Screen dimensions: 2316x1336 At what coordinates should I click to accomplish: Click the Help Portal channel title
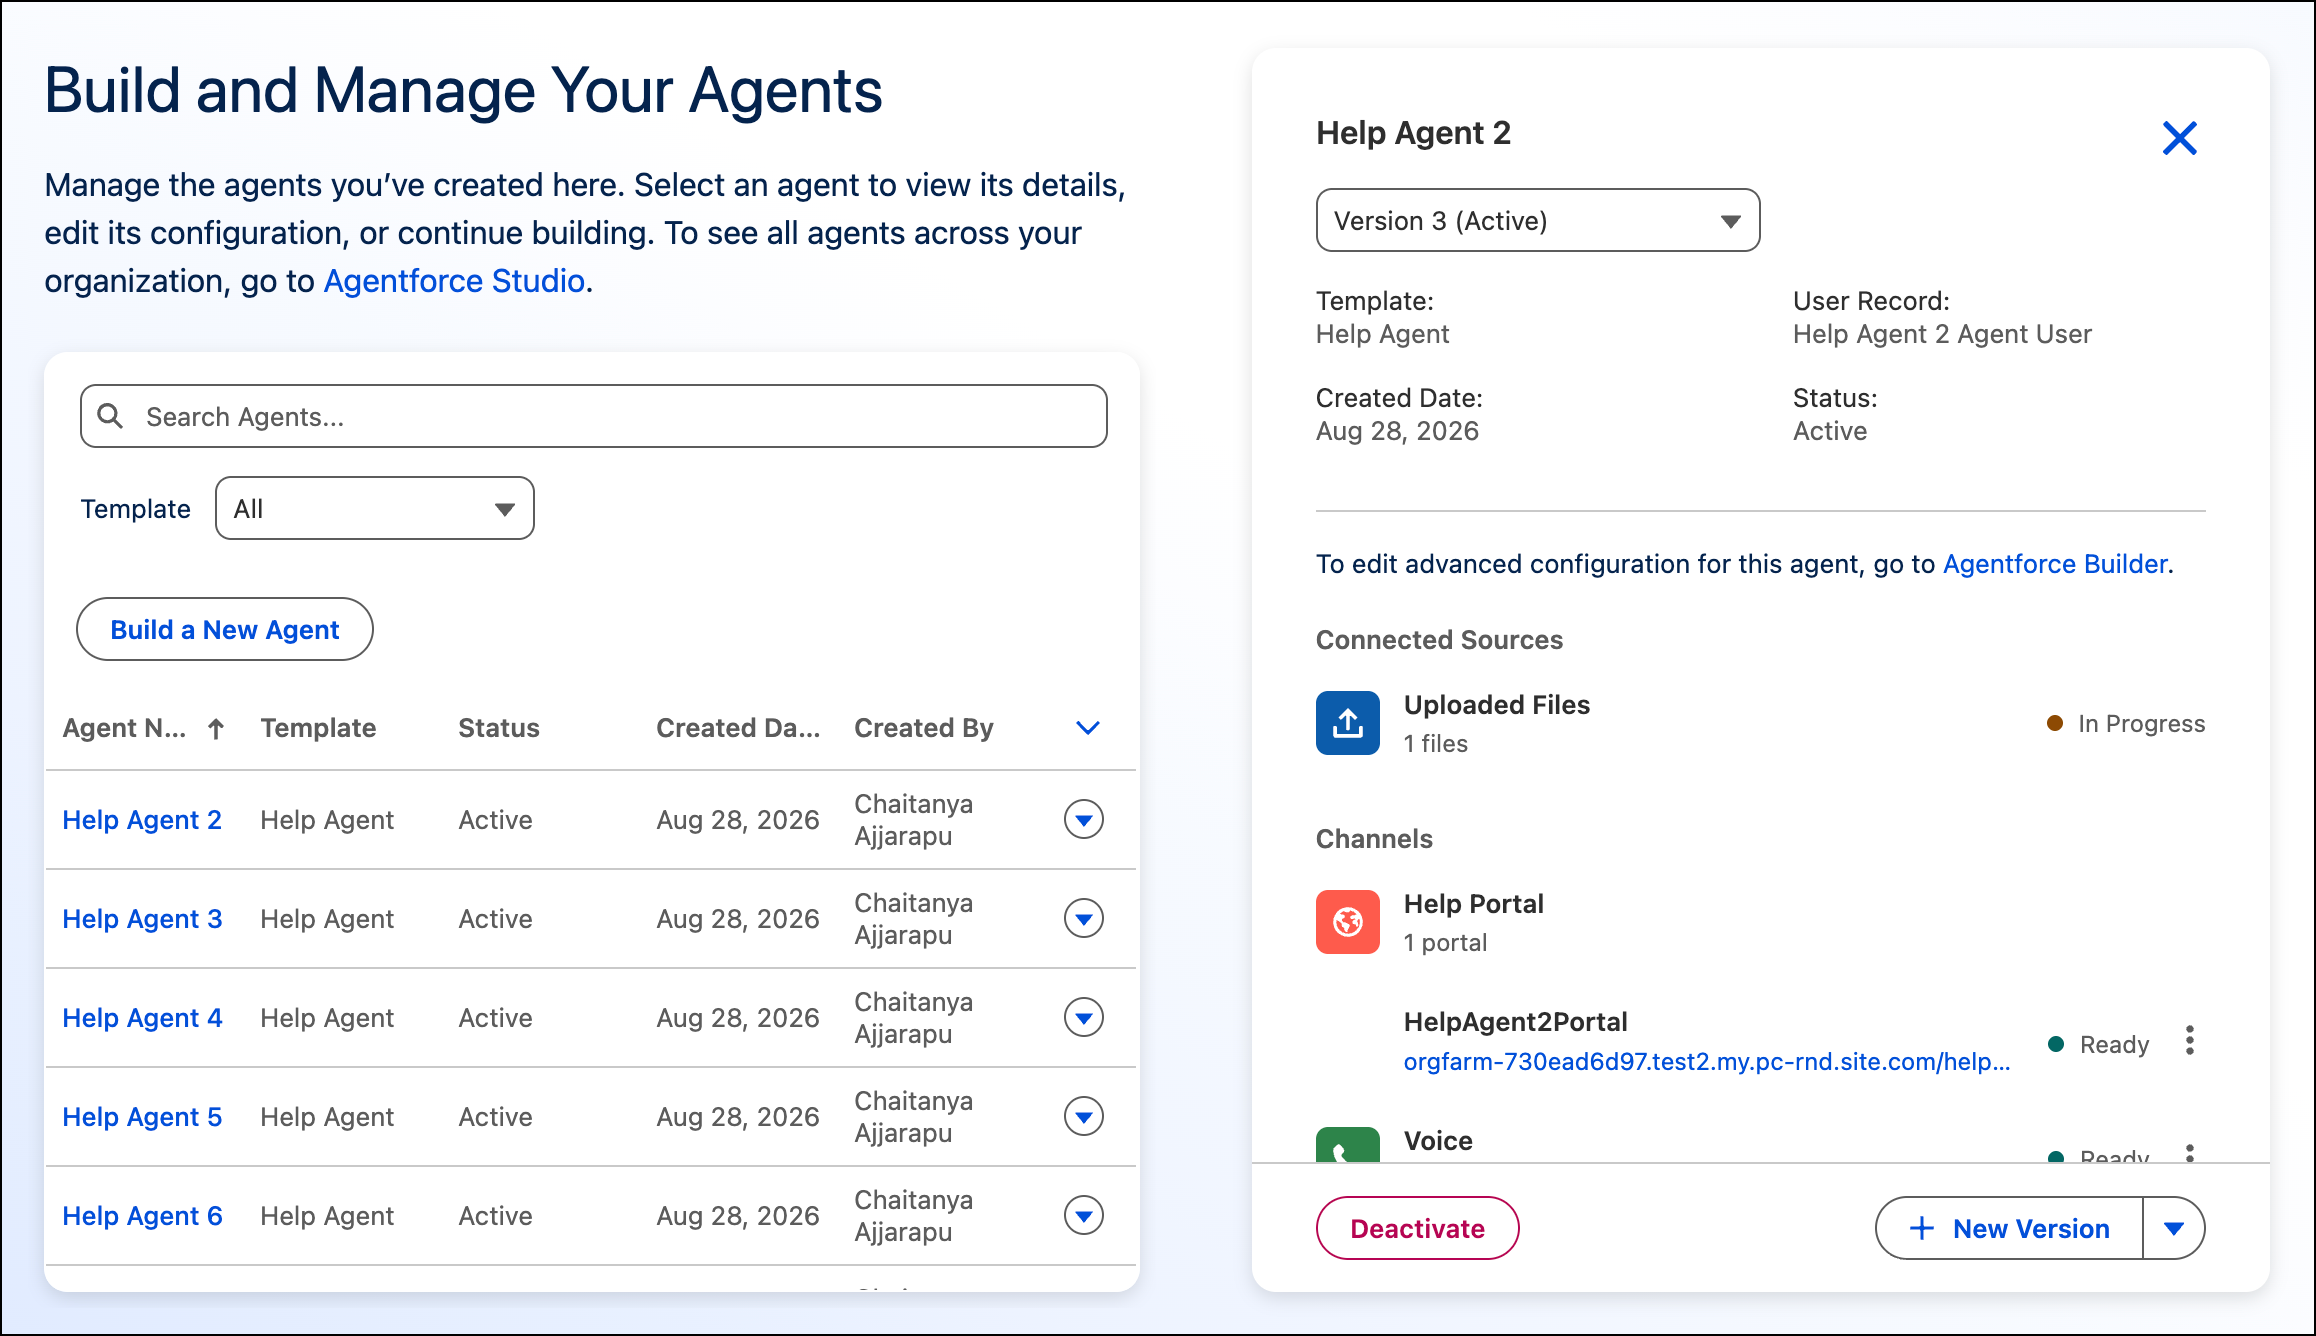click(1474, 903)
